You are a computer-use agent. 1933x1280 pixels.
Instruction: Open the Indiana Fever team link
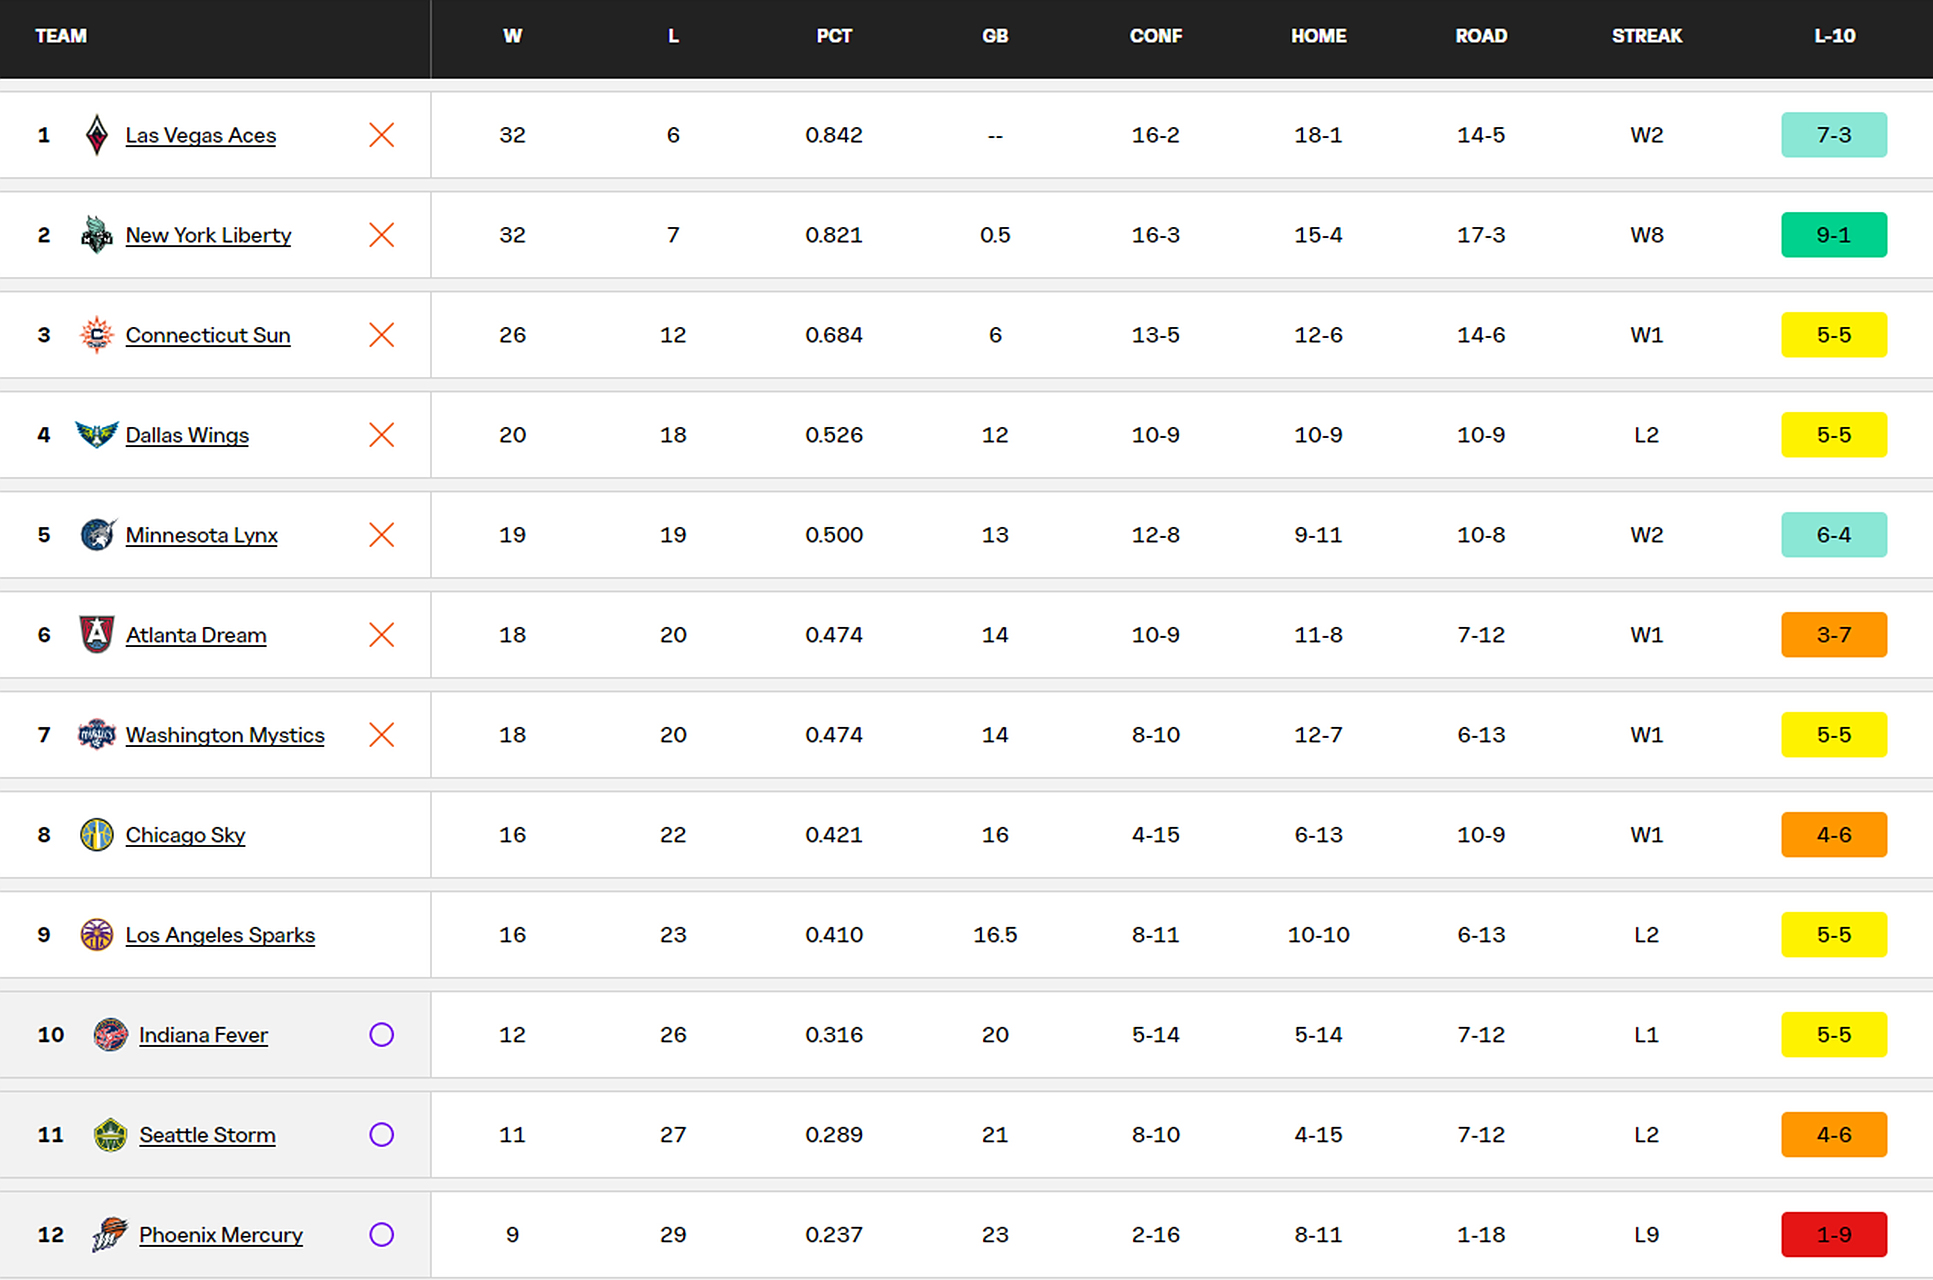coord(203,1035)
